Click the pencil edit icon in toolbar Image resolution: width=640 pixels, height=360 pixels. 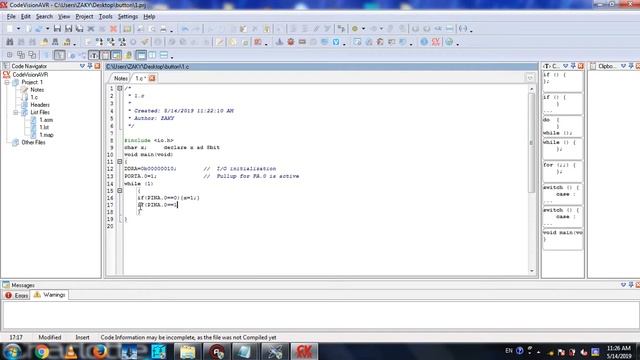click(220, 42)
